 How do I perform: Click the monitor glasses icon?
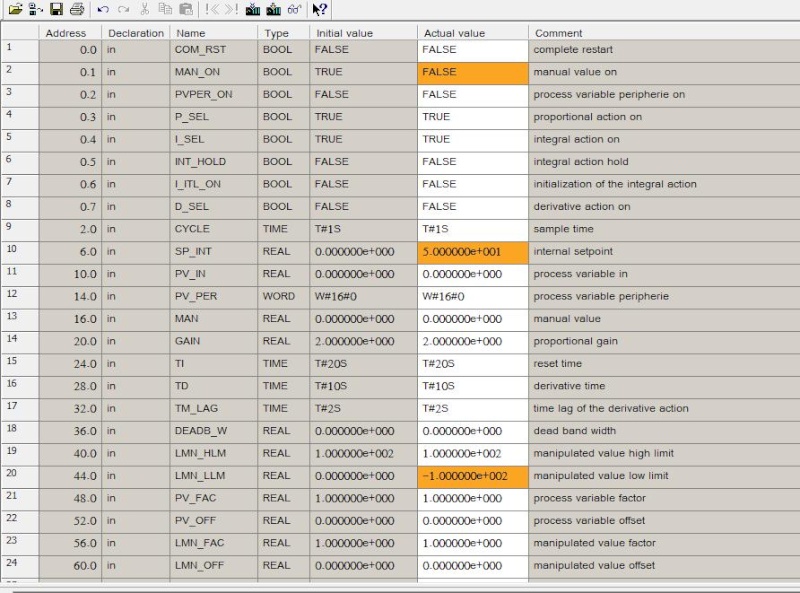point(295,9)
